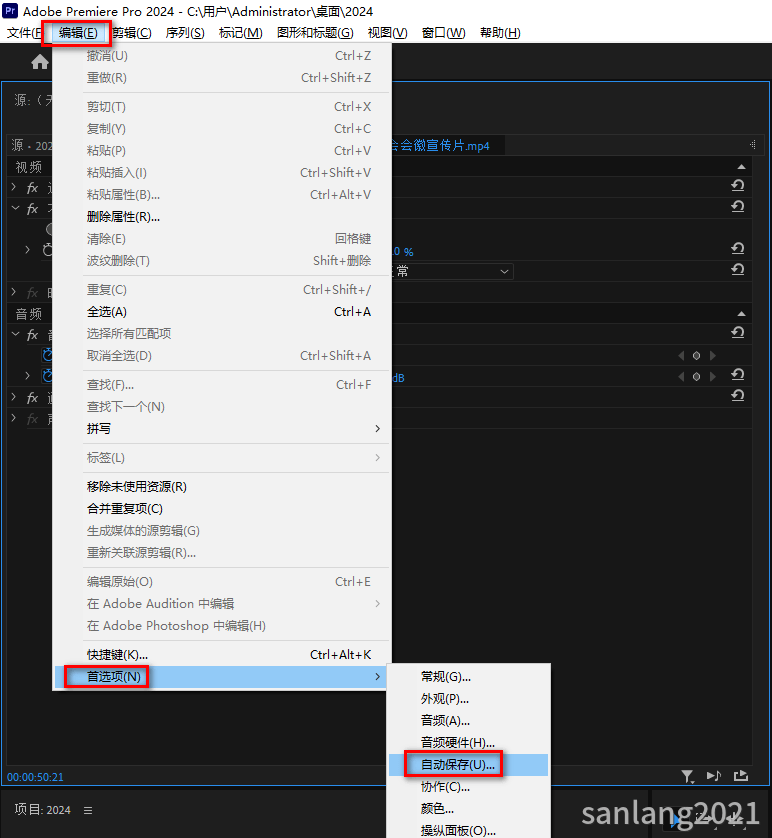Image resolution: width=772 pixels, height=838 pixels.
Task: Toggle stopwatch animation for the dB row
Action: pos(48,376)
